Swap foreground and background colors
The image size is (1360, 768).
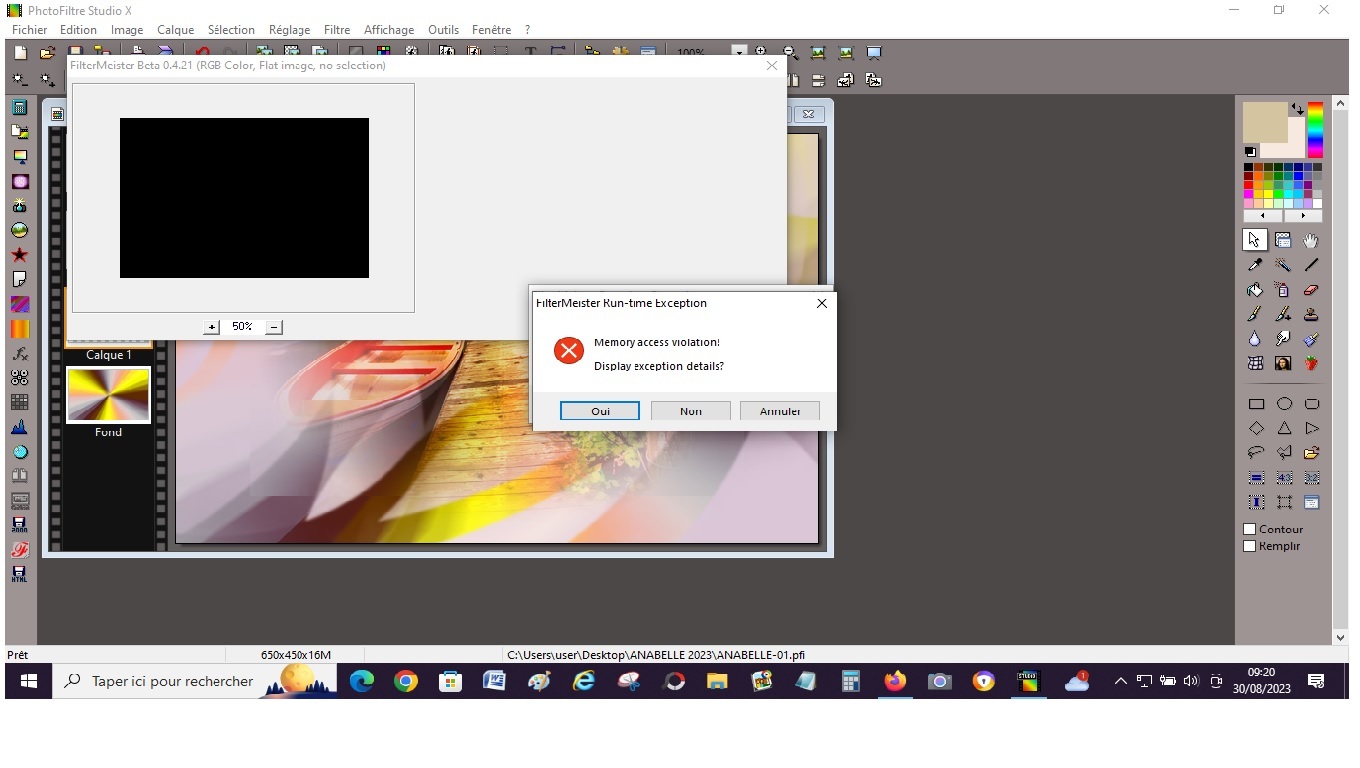coord(1298,108)
